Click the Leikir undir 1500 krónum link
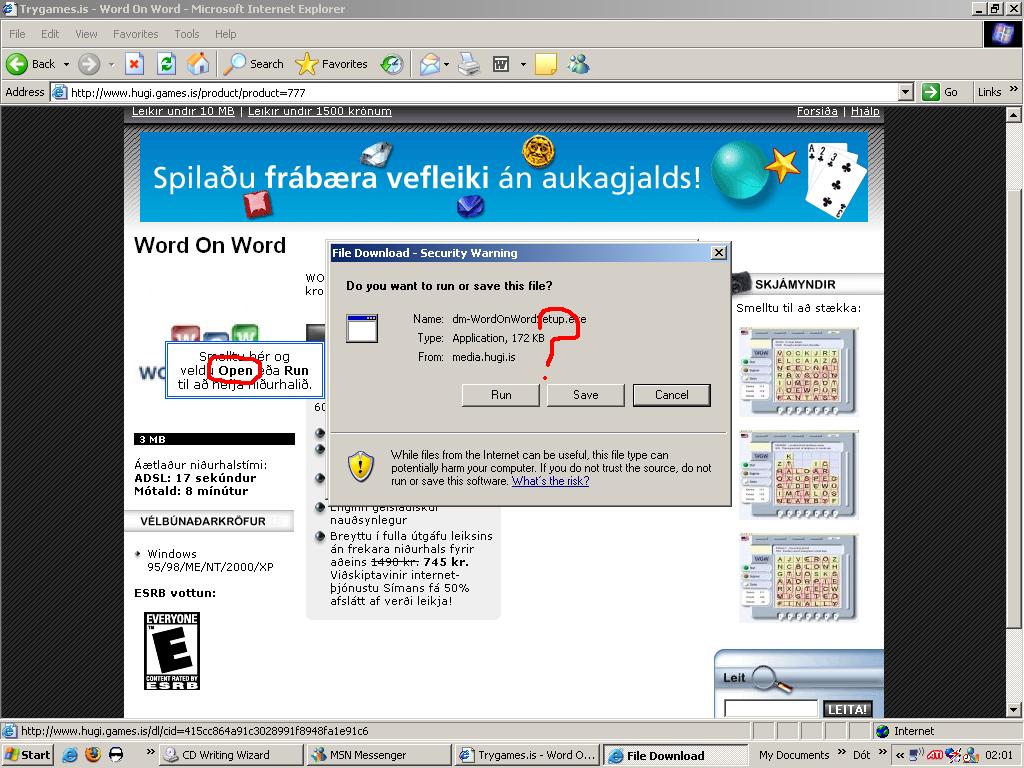 tap(319, 111)
